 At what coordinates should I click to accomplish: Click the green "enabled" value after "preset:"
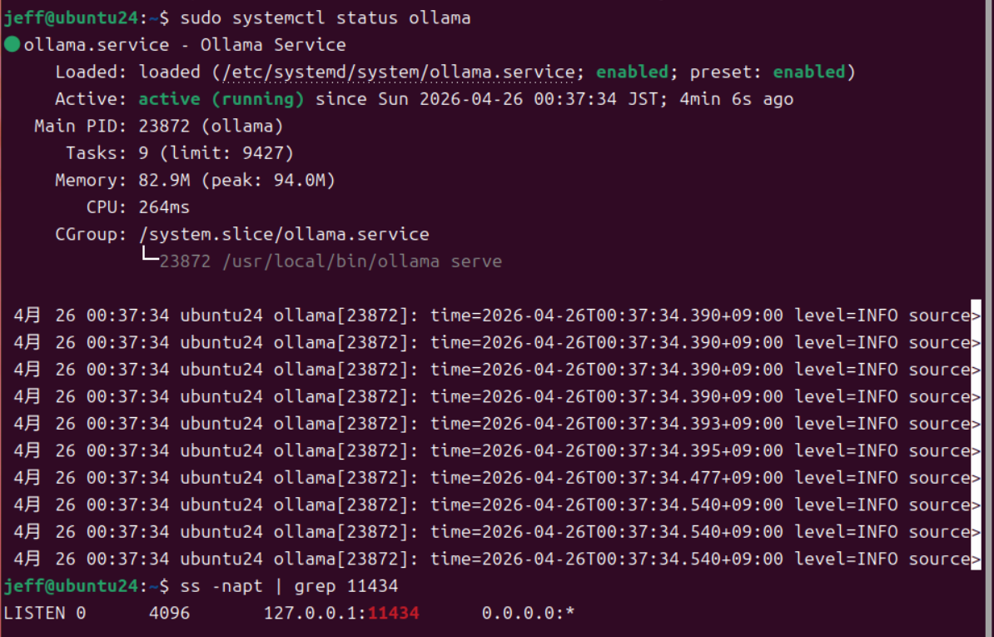click(809, 72)
